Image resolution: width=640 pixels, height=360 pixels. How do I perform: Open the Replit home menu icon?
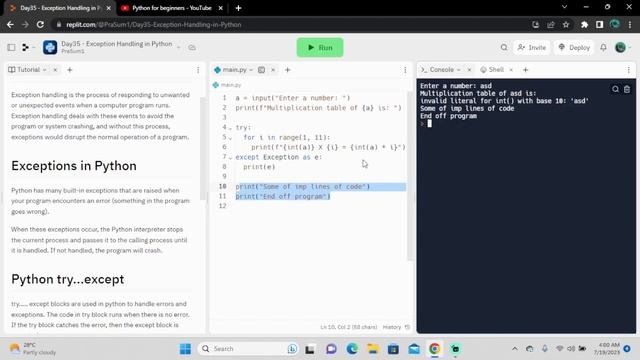point(25,47)
